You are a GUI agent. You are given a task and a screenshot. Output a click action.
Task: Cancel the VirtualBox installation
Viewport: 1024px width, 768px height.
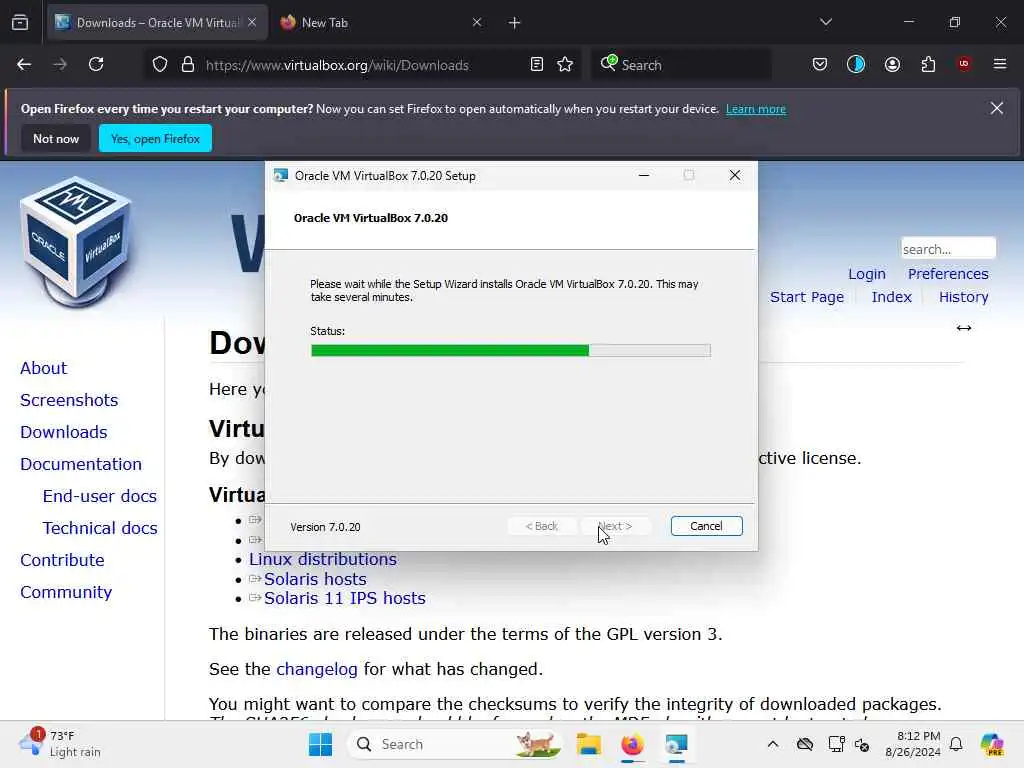tap(707, 526)
